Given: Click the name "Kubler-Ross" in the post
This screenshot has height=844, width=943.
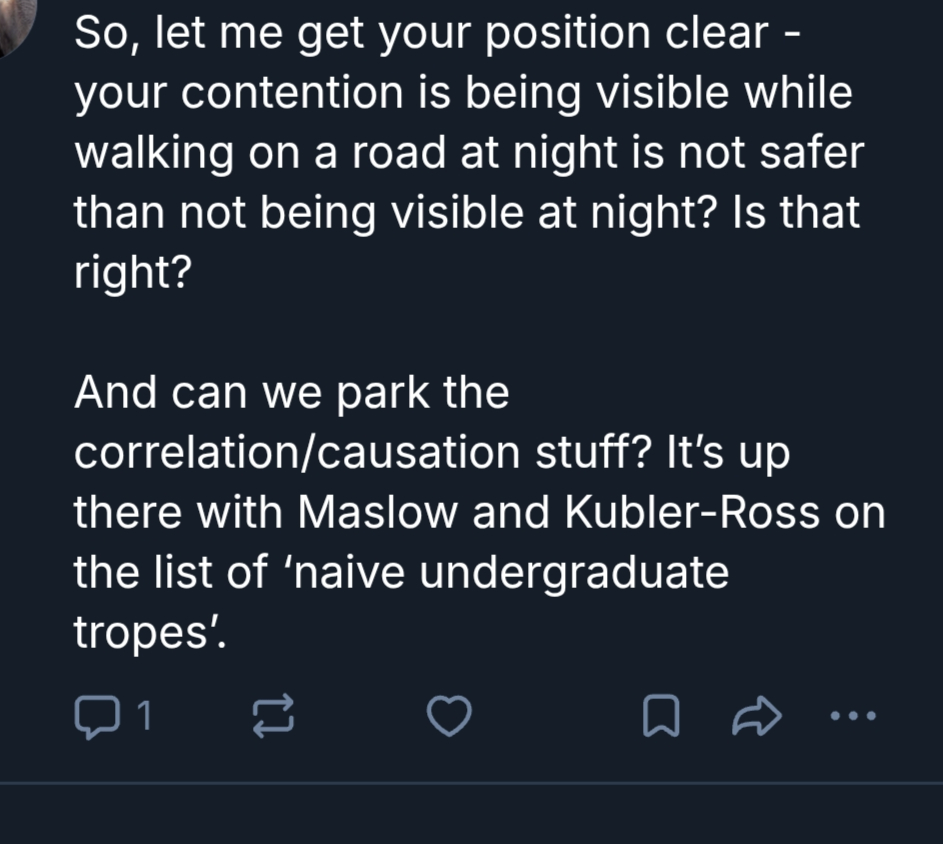Looking at the screenshot, I should pyautogui.click(x=692, y=513).
